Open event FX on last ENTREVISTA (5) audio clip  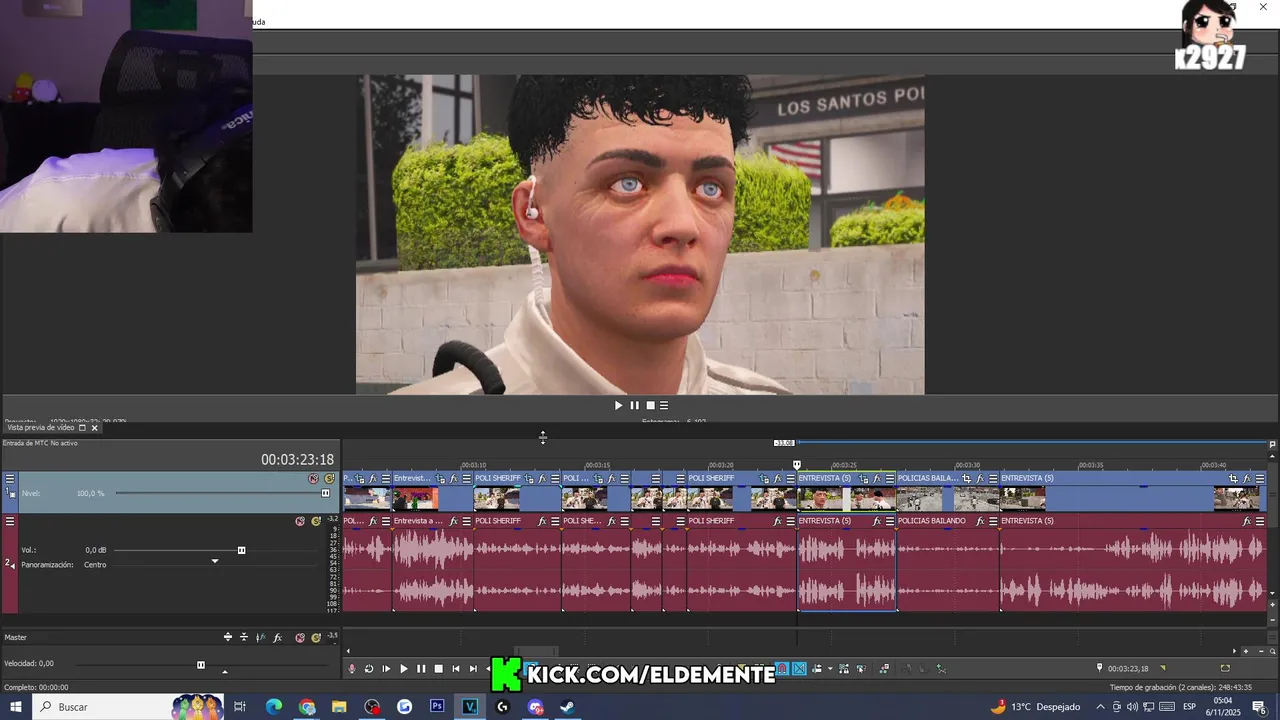(1246, 521)
